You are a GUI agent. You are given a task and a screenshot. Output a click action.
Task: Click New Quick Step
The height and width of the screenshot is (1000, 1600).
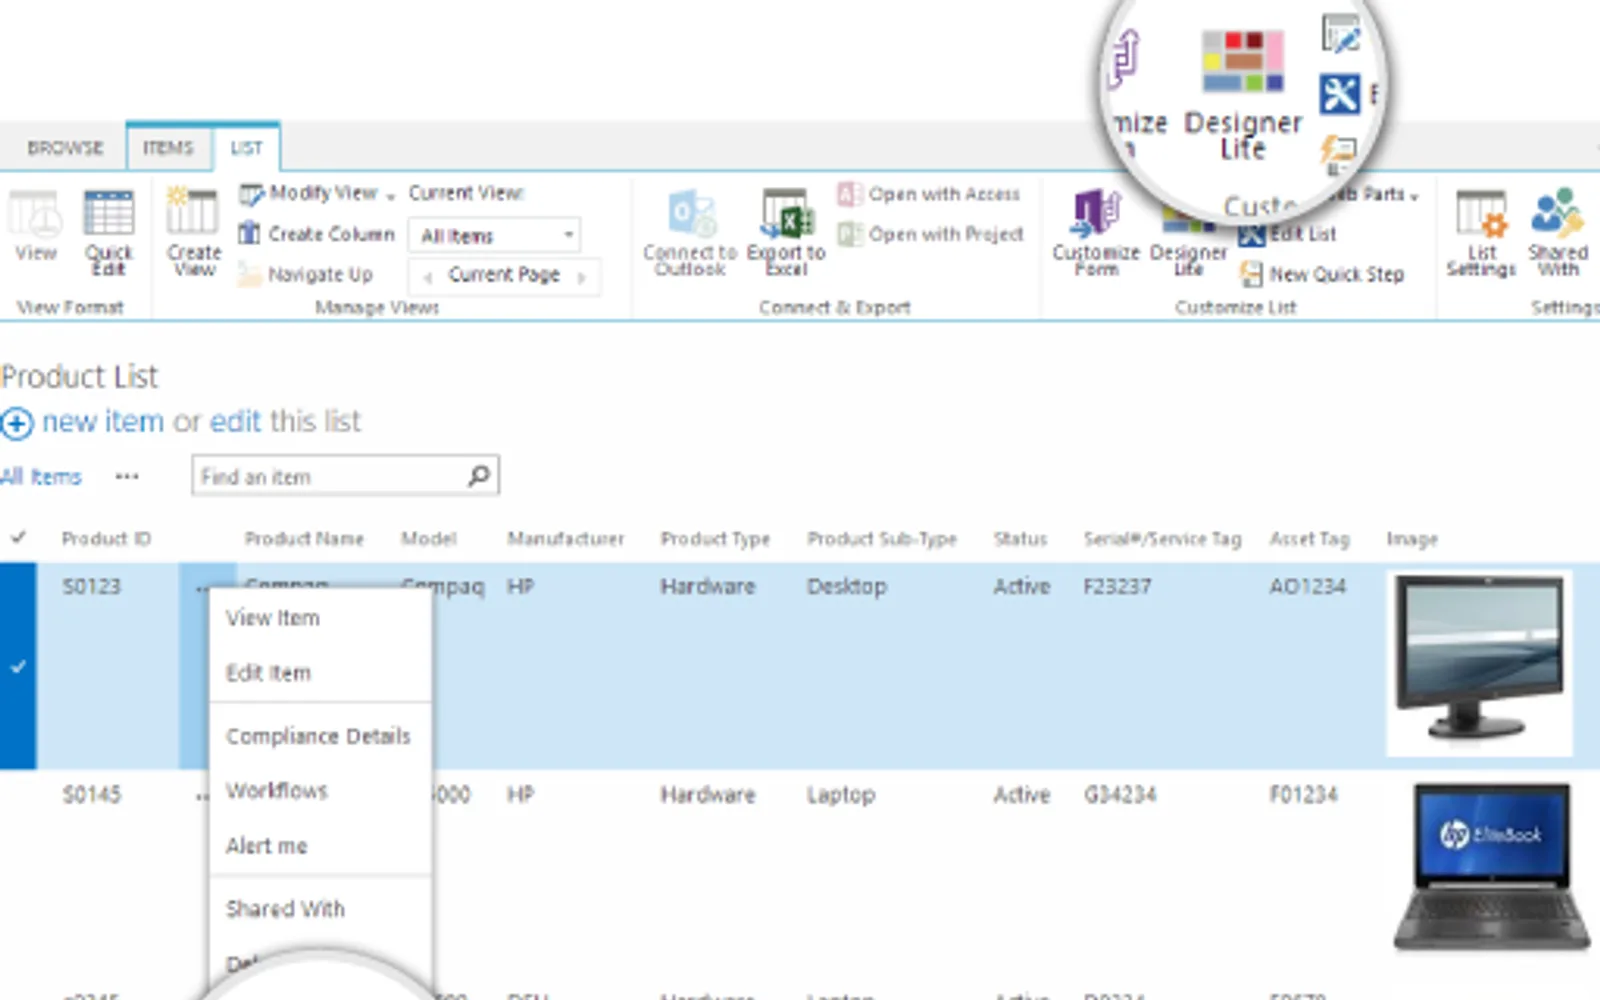tap(1322, 274)
